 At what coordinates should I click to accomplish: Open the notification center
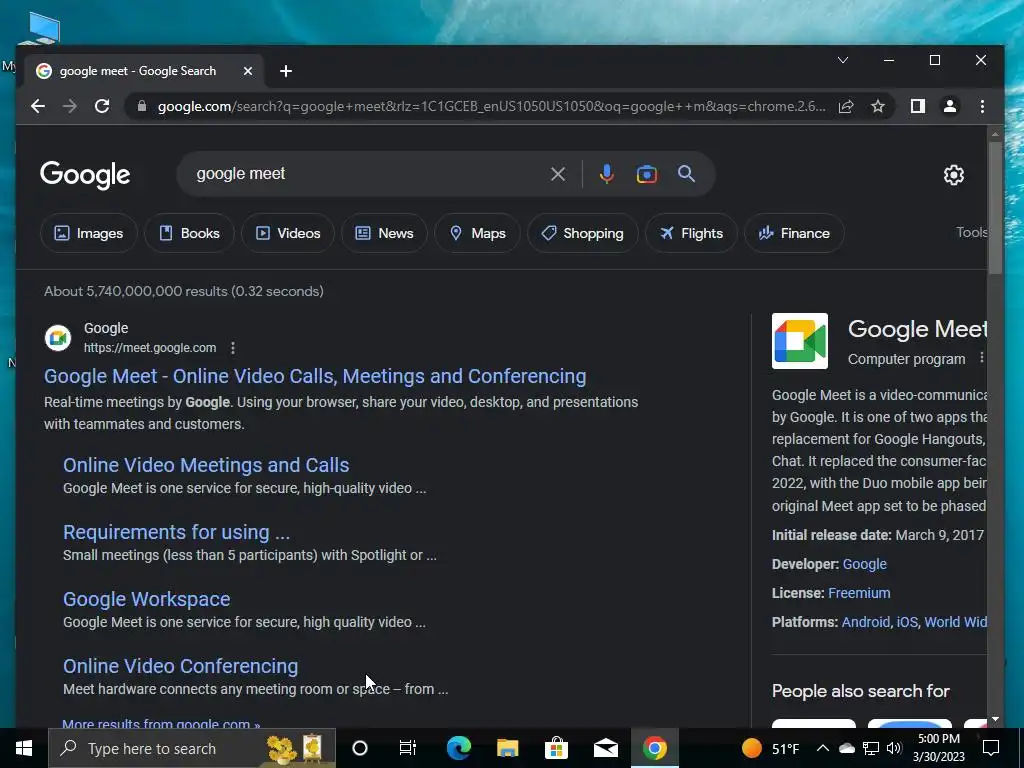pyautogui.click(x=991, y=748)
